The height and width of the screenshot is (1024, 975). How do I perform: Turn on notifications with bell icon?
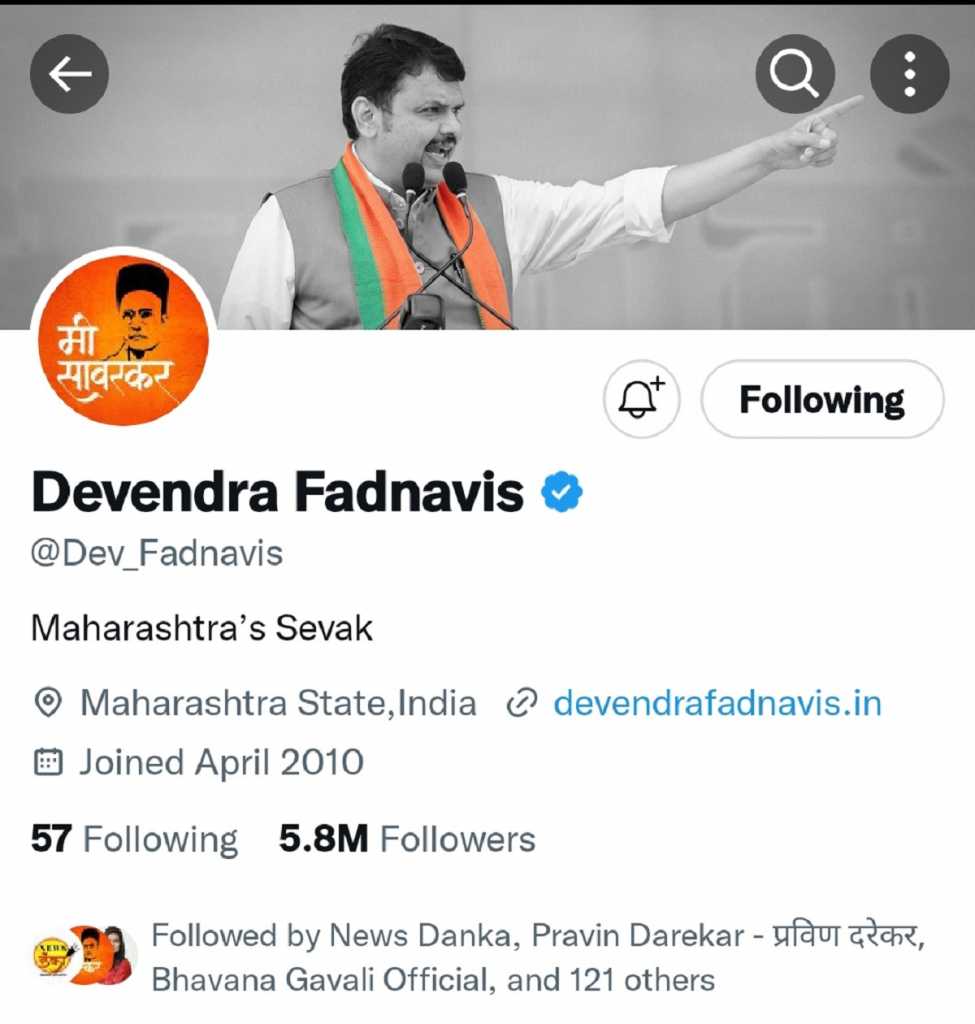point(641,398)
